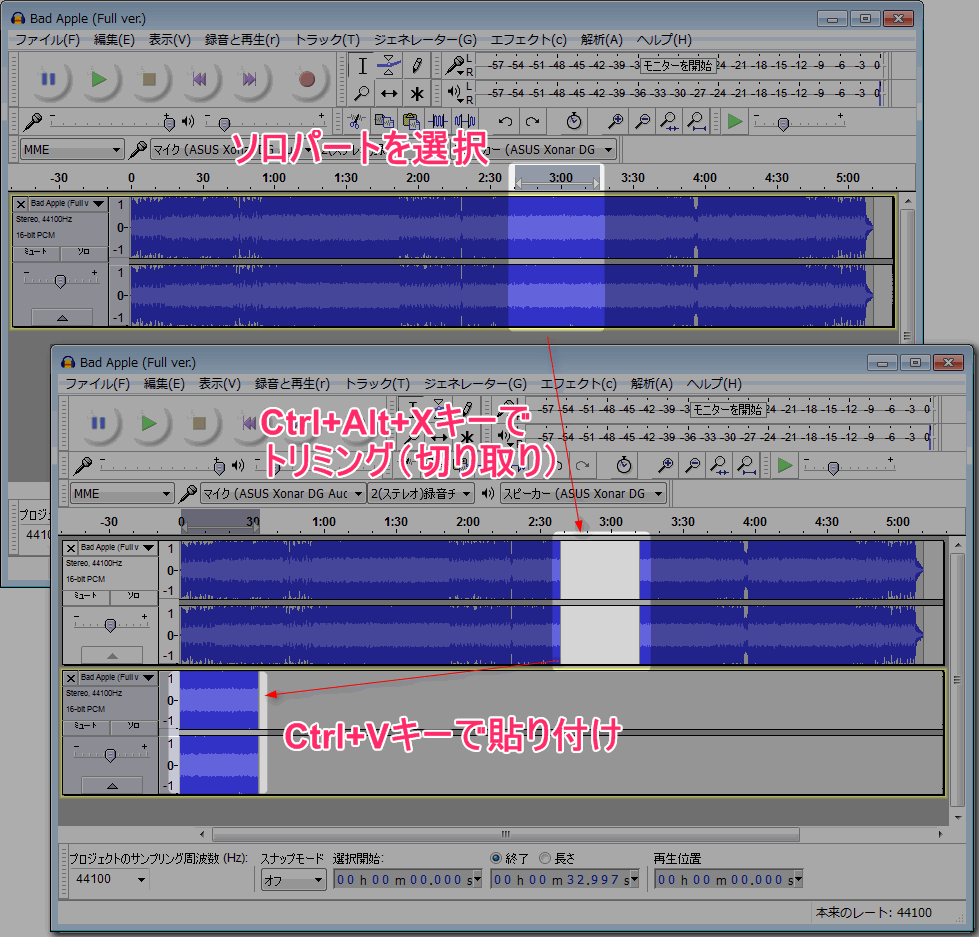Image resolution: width=979 pixels, height=937 pixels.
Task: Open the 編集(E) menu in front window
Action: coord(164,383)
